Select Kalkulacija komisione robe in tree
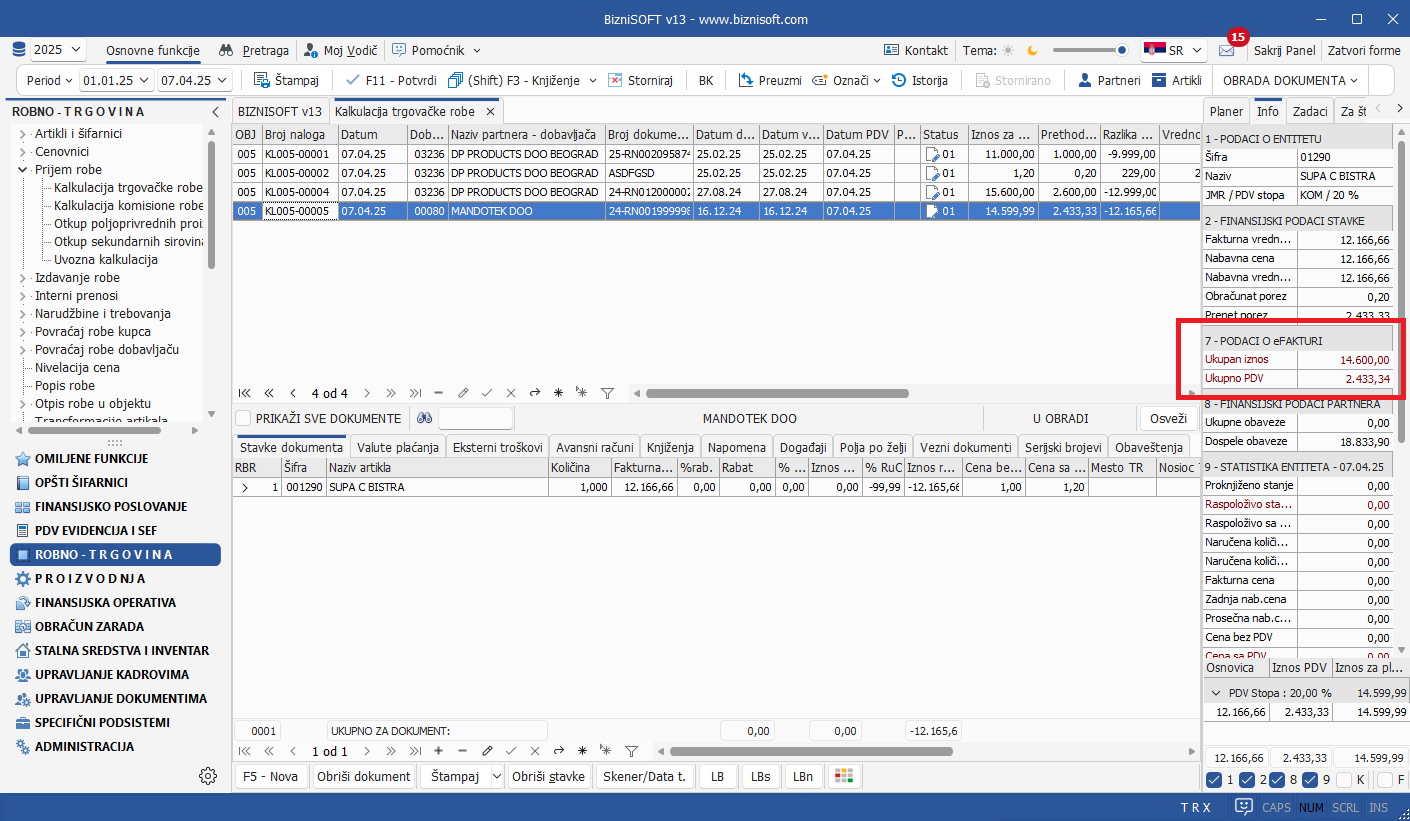 pyautogui.click(x=128, y=206)
